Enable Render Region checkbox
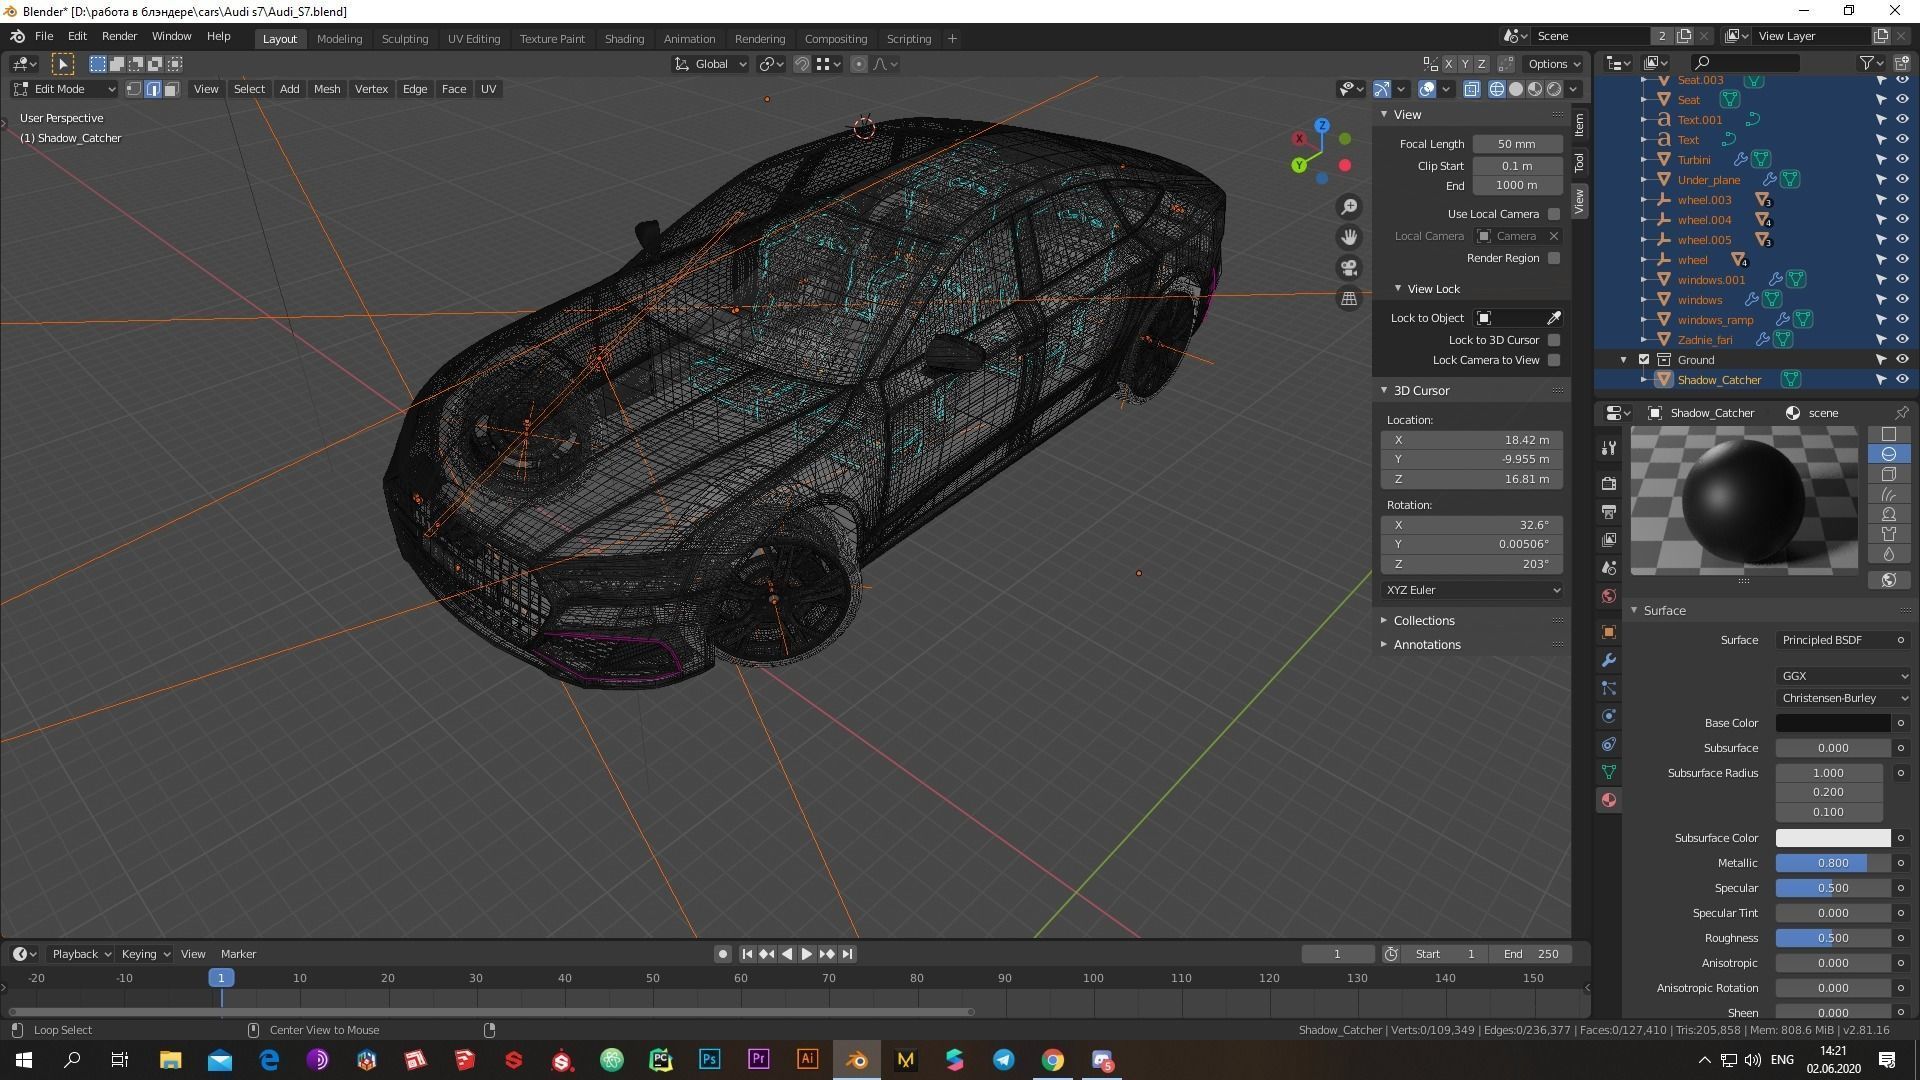The image size is (1920, 1080). point(1554,258)
